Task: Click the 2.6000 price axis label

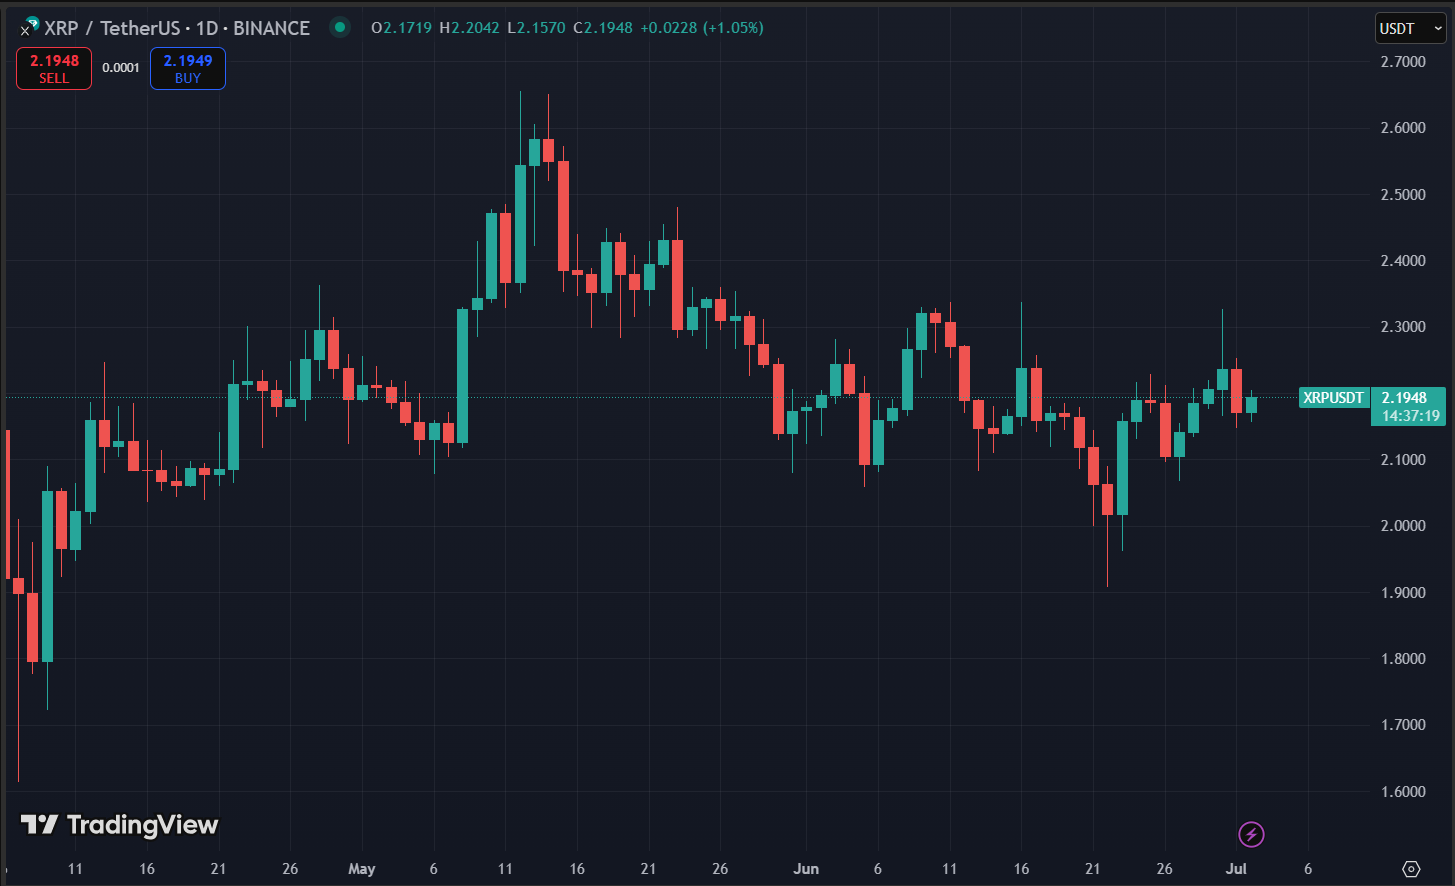Action: 1403,128
